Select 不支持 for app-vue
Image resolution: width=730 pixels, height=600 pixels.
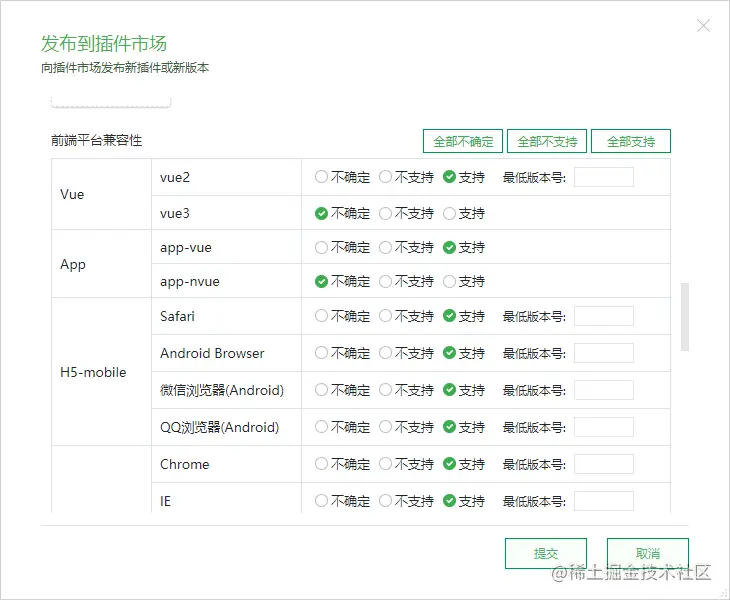tap(385, 247)
